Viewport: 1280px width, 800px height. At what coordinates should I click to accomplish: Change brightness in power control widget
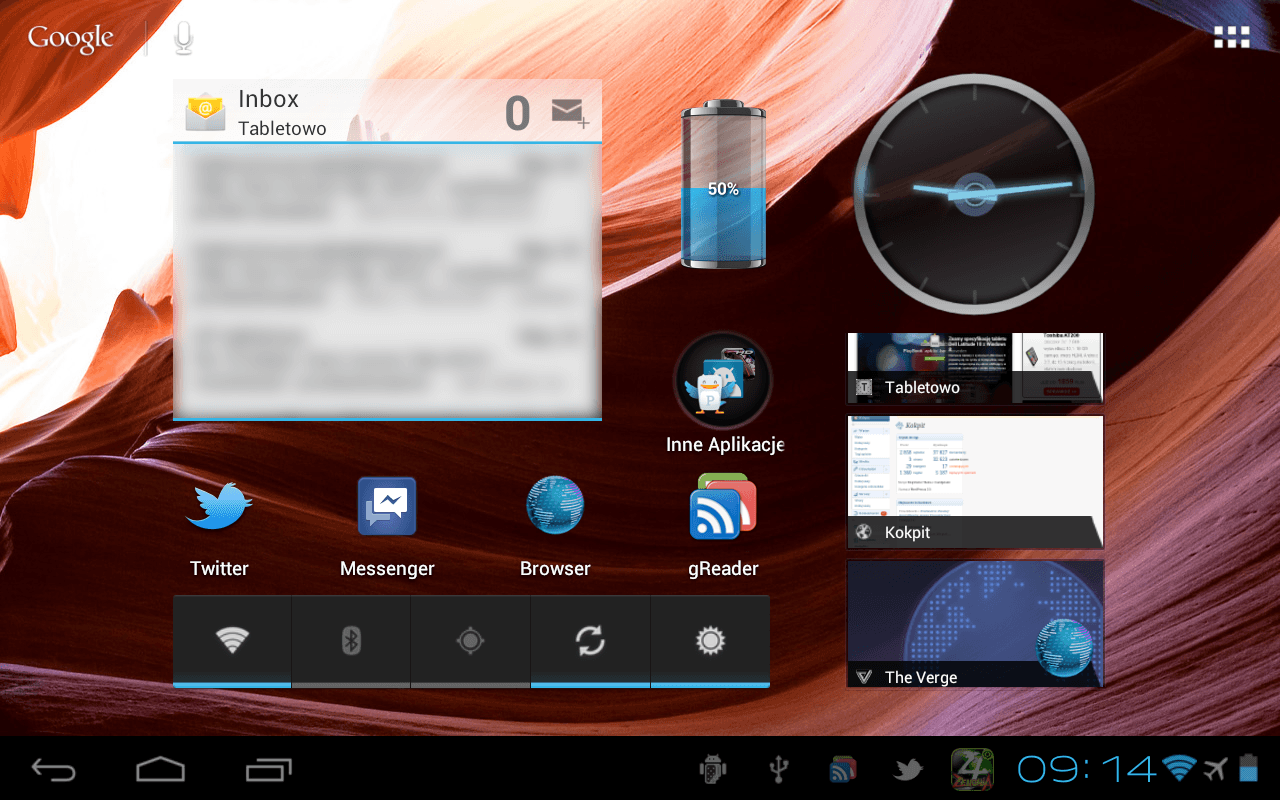coord(710,640)
